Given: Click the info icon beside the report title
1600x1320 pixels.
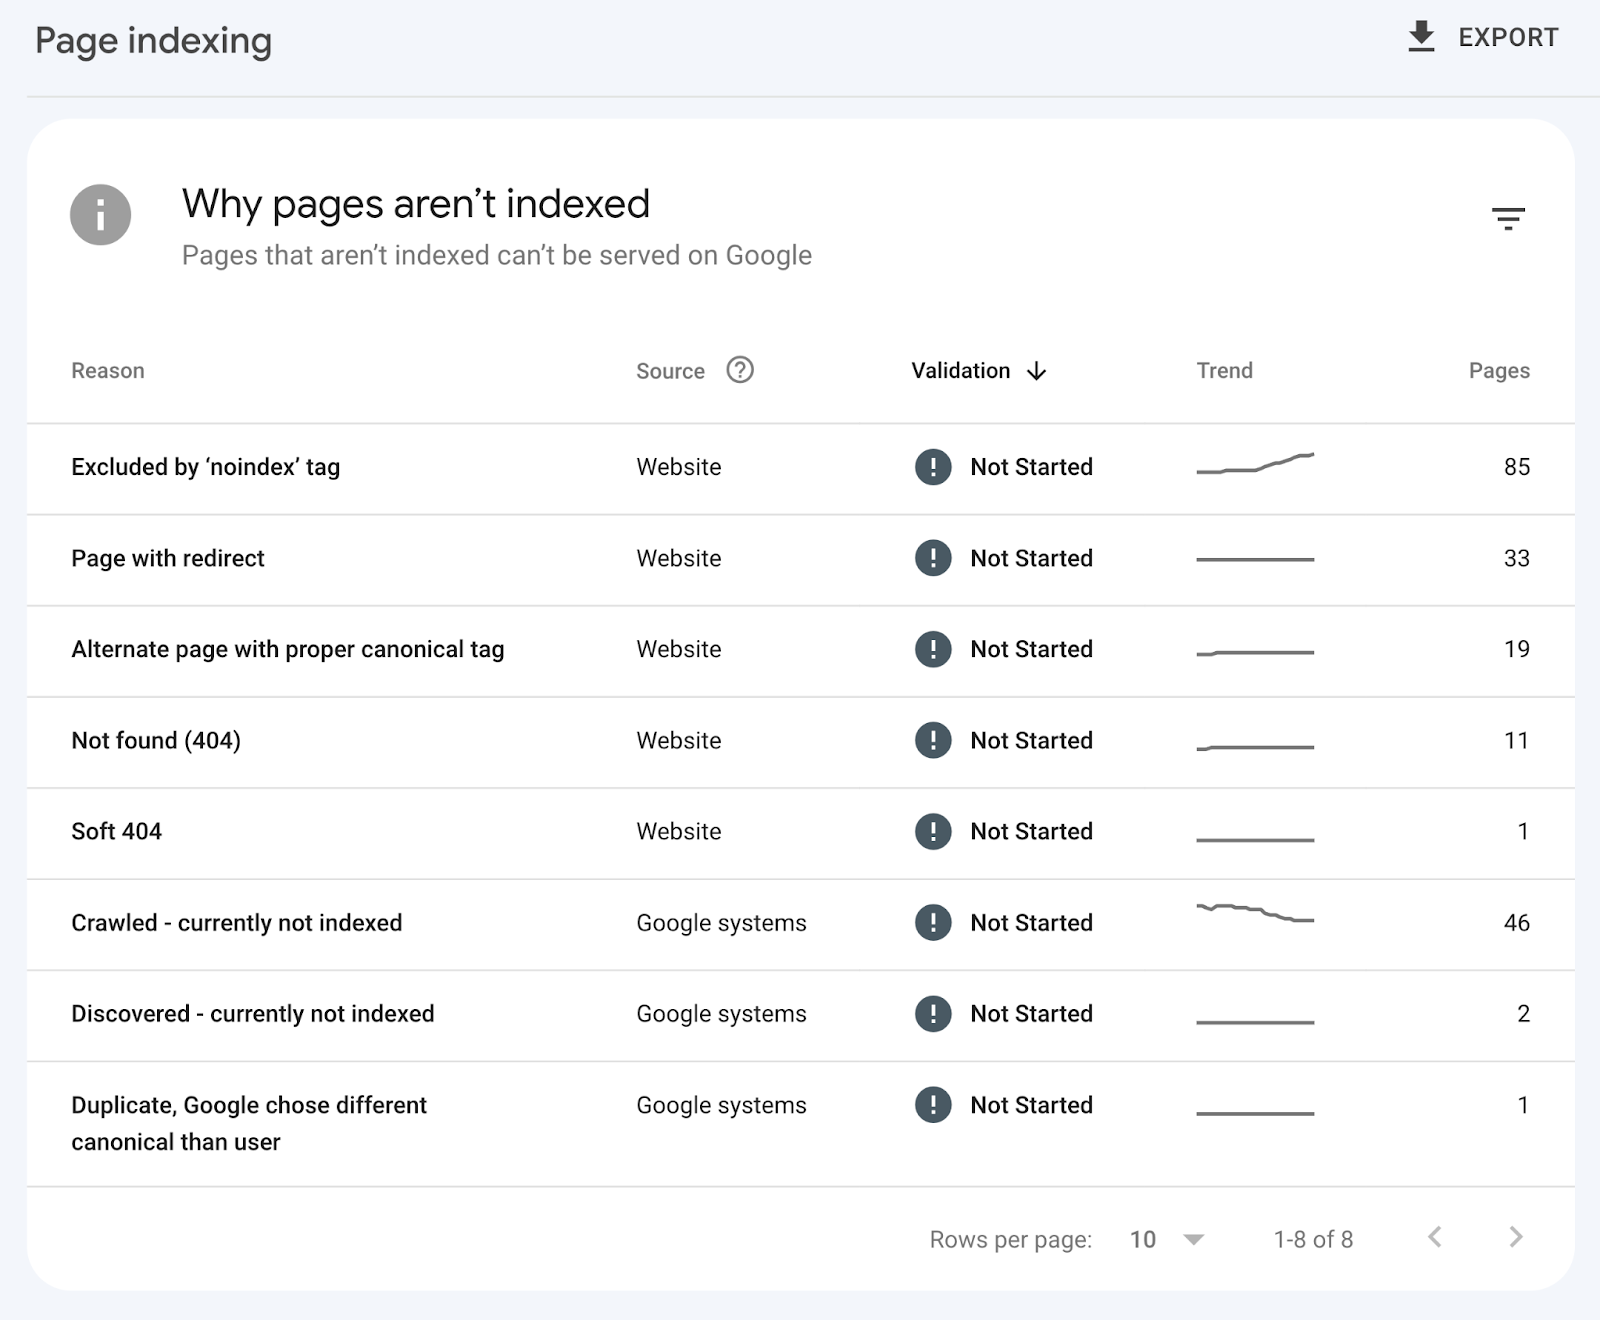Looking at the screenshot, I should tap(100, 214).
